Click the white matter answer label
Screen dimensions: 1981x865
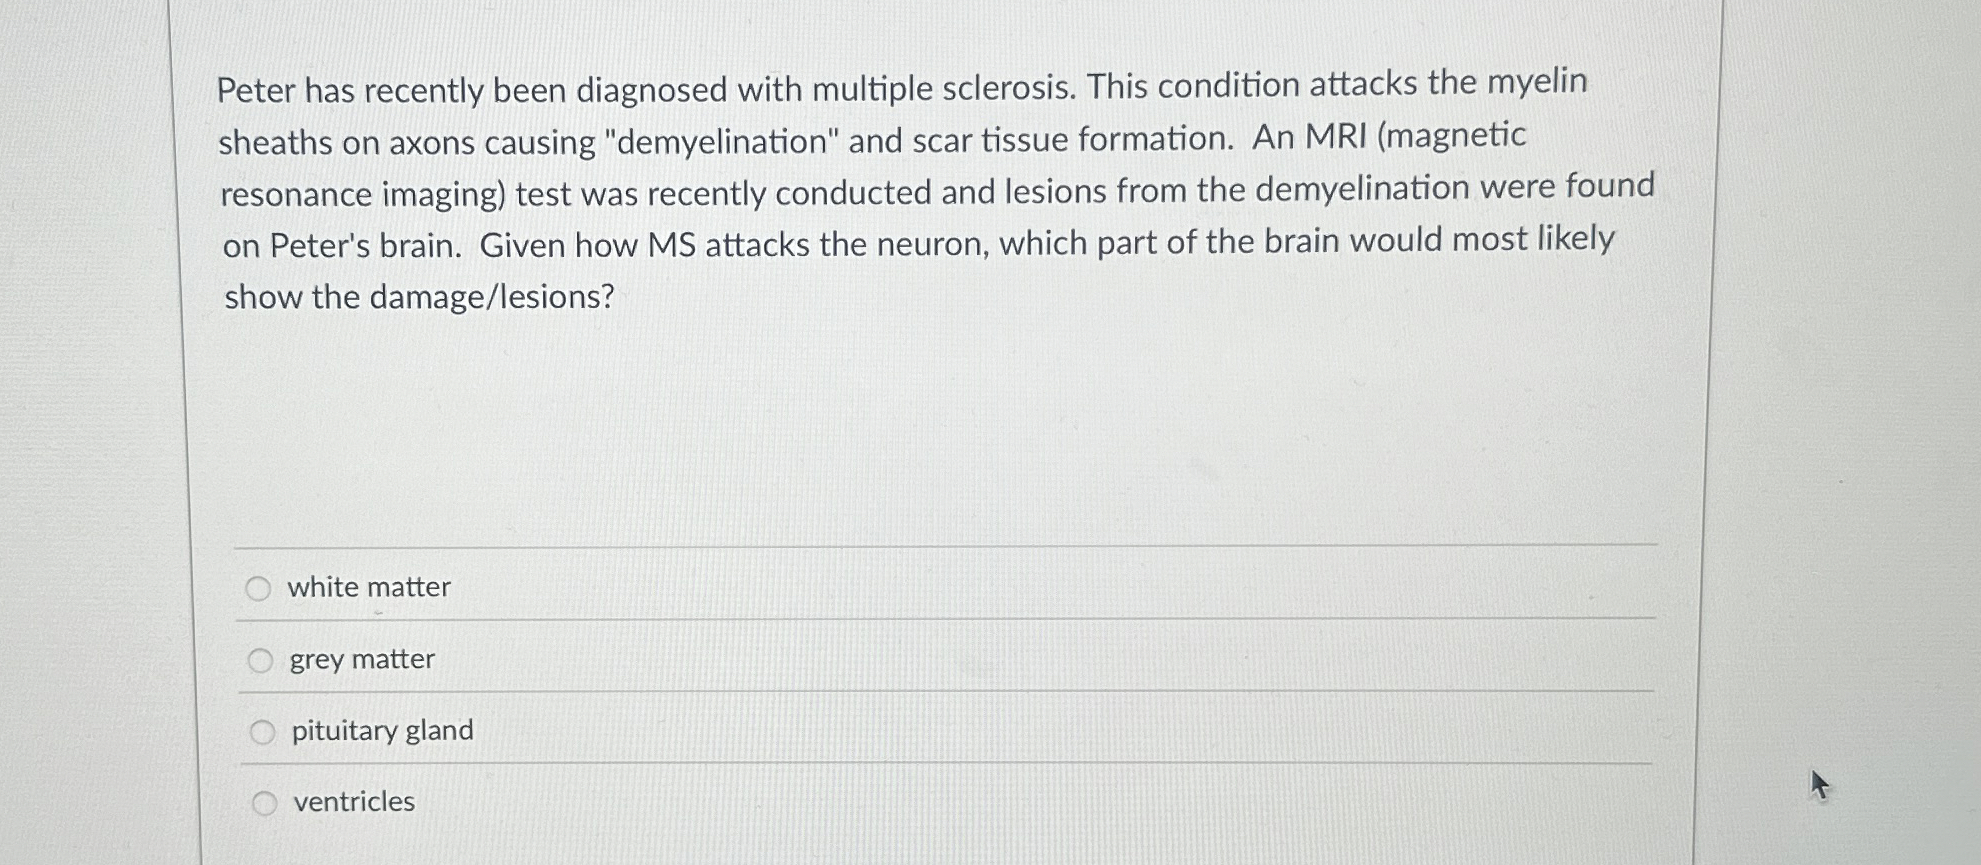(369, 588)
